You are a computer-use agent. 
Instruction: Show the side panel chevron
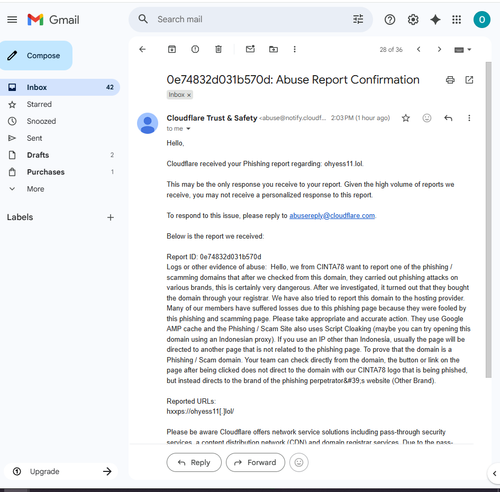pos(494,473)
